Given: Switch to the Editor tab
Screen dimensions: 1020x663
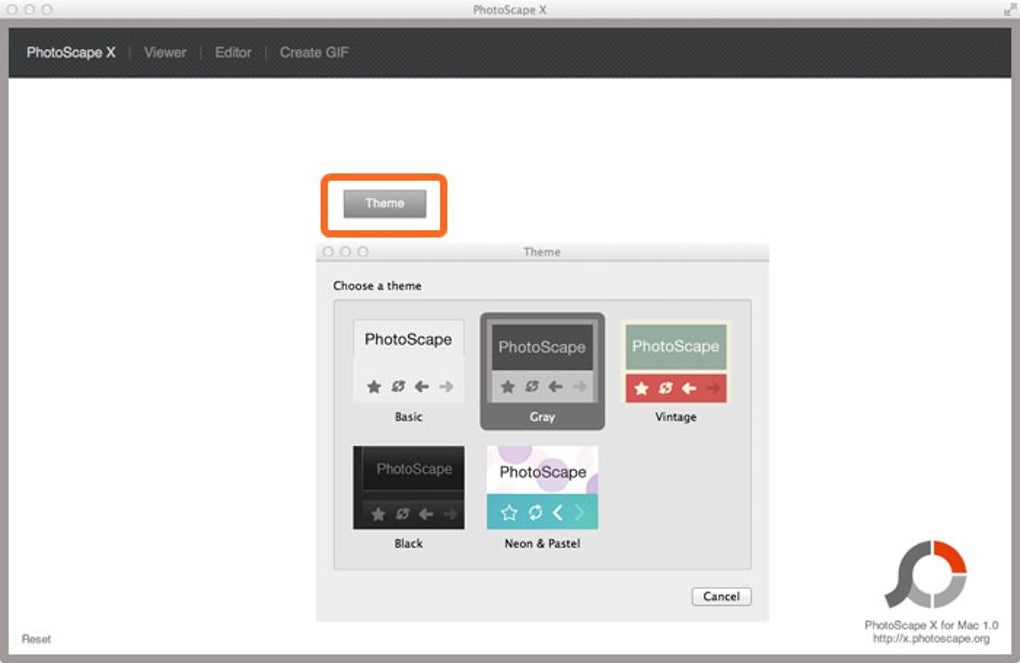Looking at the screenshot, I should [233, 53].
